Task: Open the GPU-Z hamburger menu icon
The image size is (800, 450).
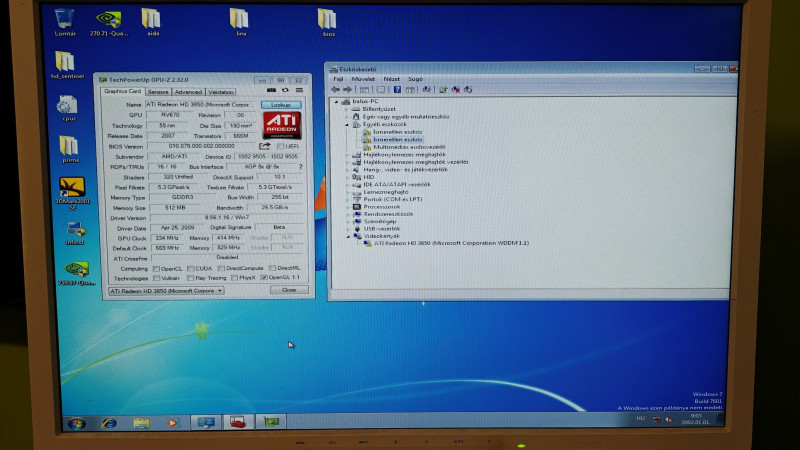Action: (x=299, y=90)
